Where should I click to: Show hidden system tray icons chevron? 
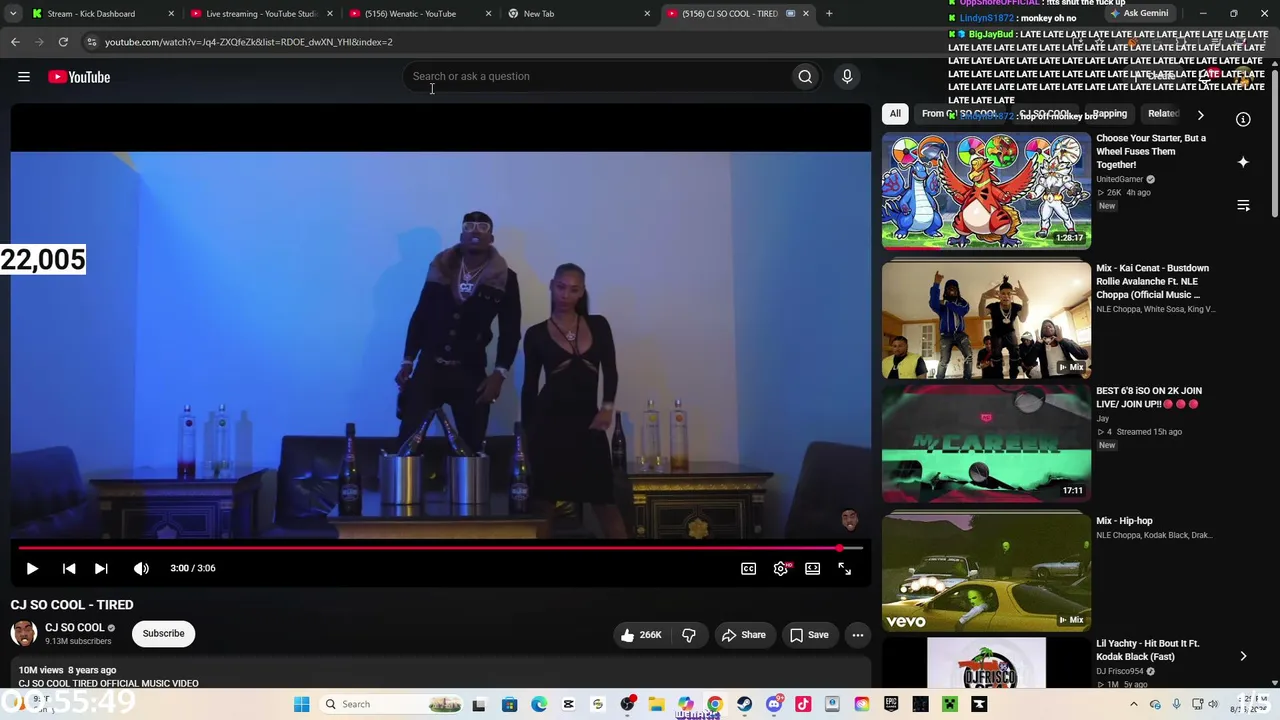[1133, 704]
